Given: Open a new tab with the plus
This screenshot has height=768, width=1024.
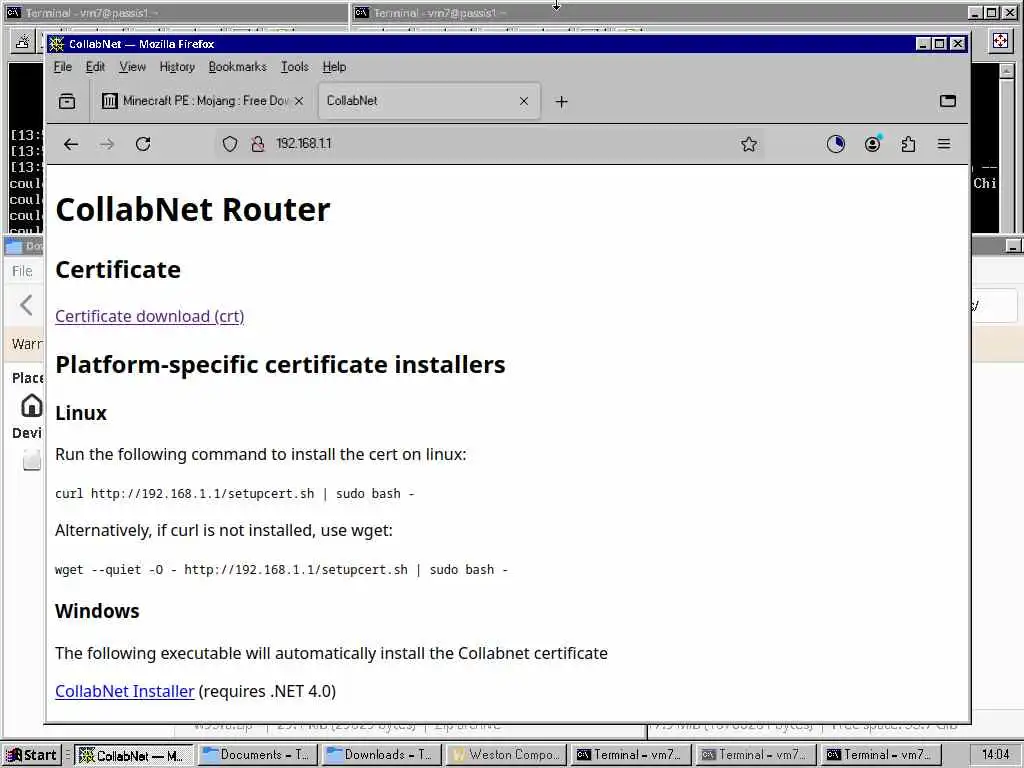Looking at the screenshot, I should pyautogui.click(x=562, y=102).
